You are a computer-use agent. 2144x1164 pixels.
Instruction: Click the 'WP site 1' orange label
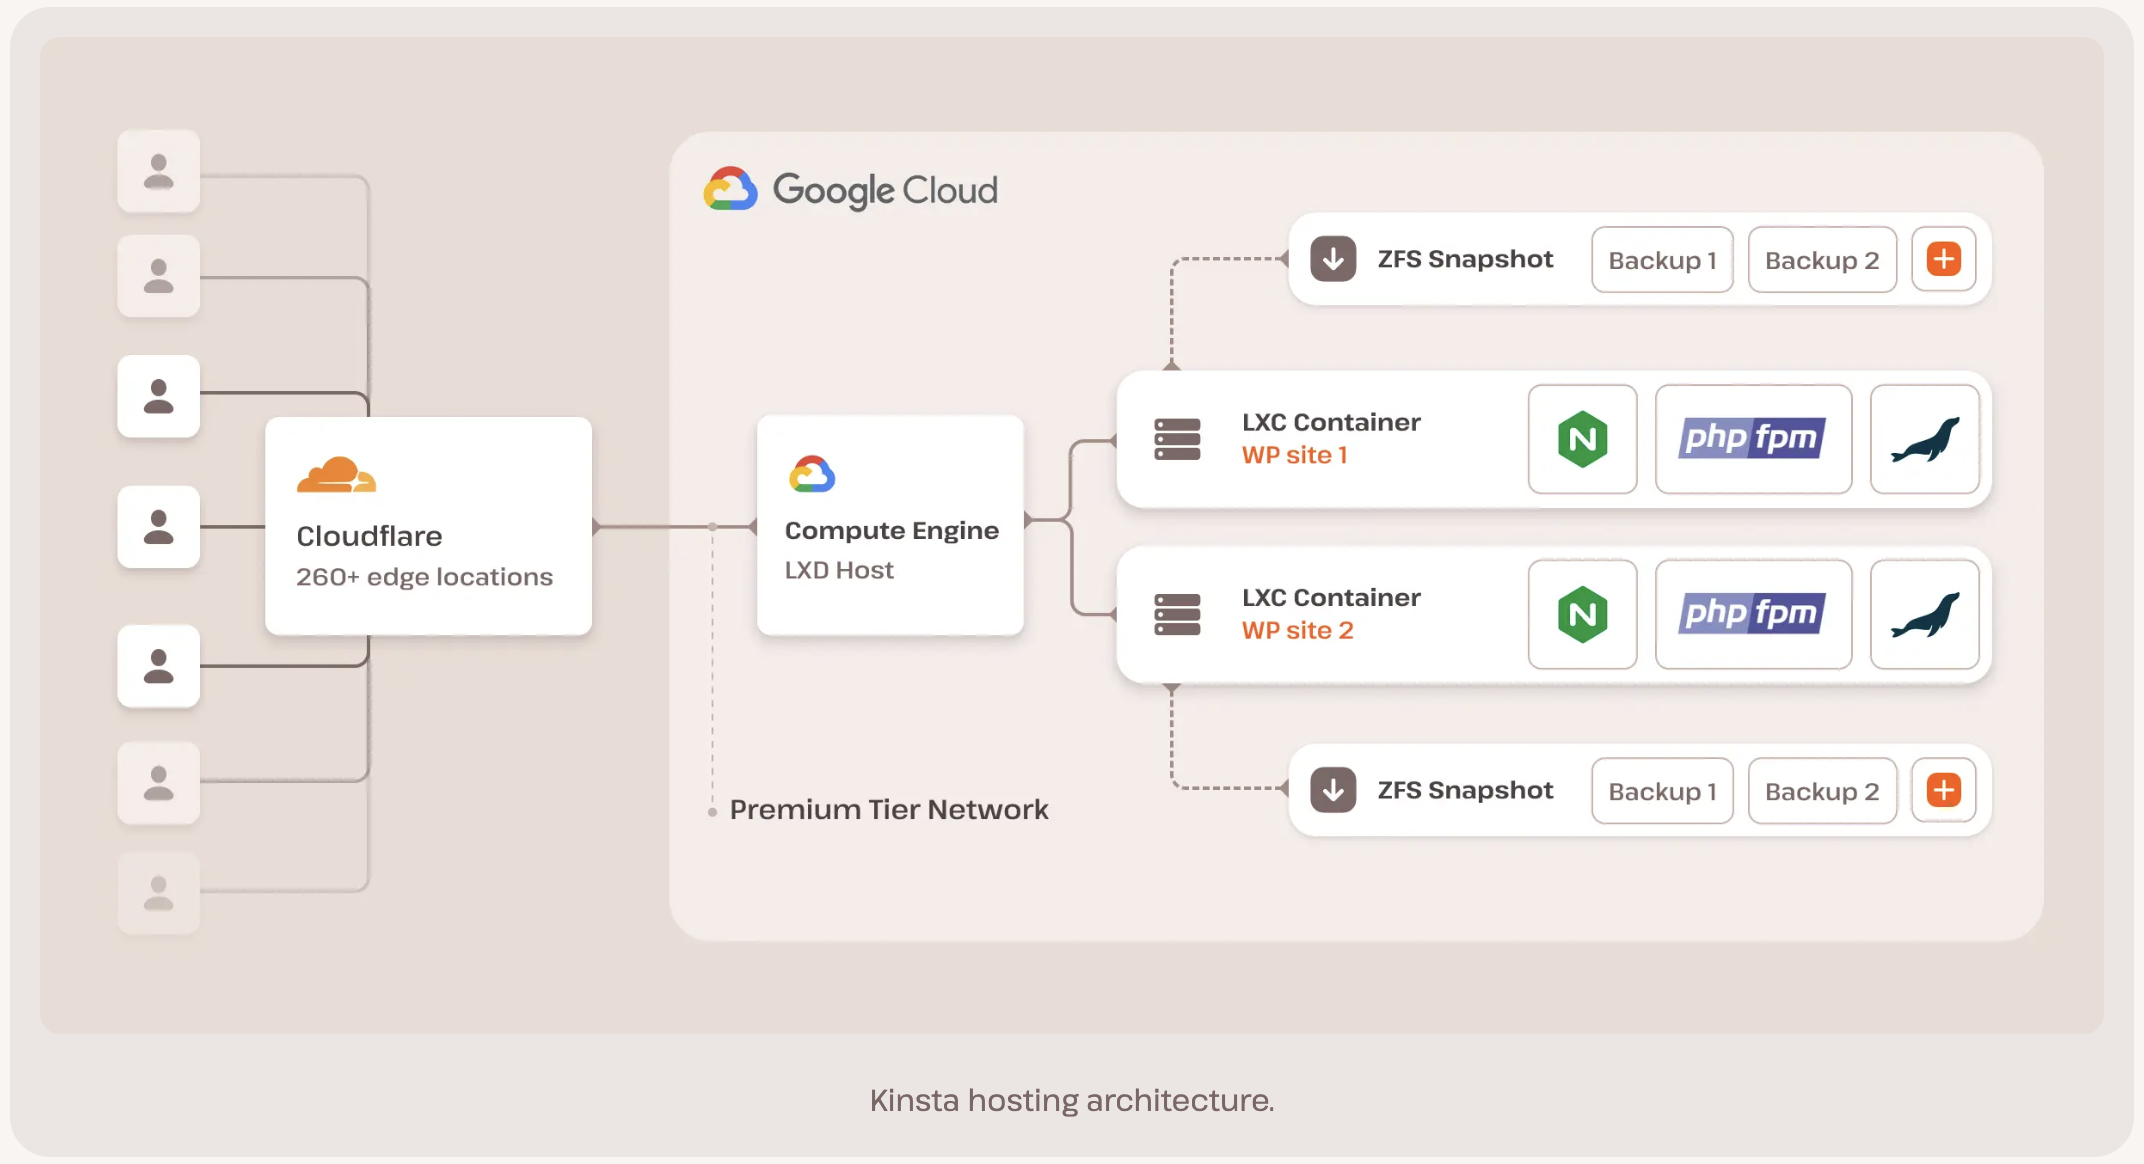(1295, 455)
